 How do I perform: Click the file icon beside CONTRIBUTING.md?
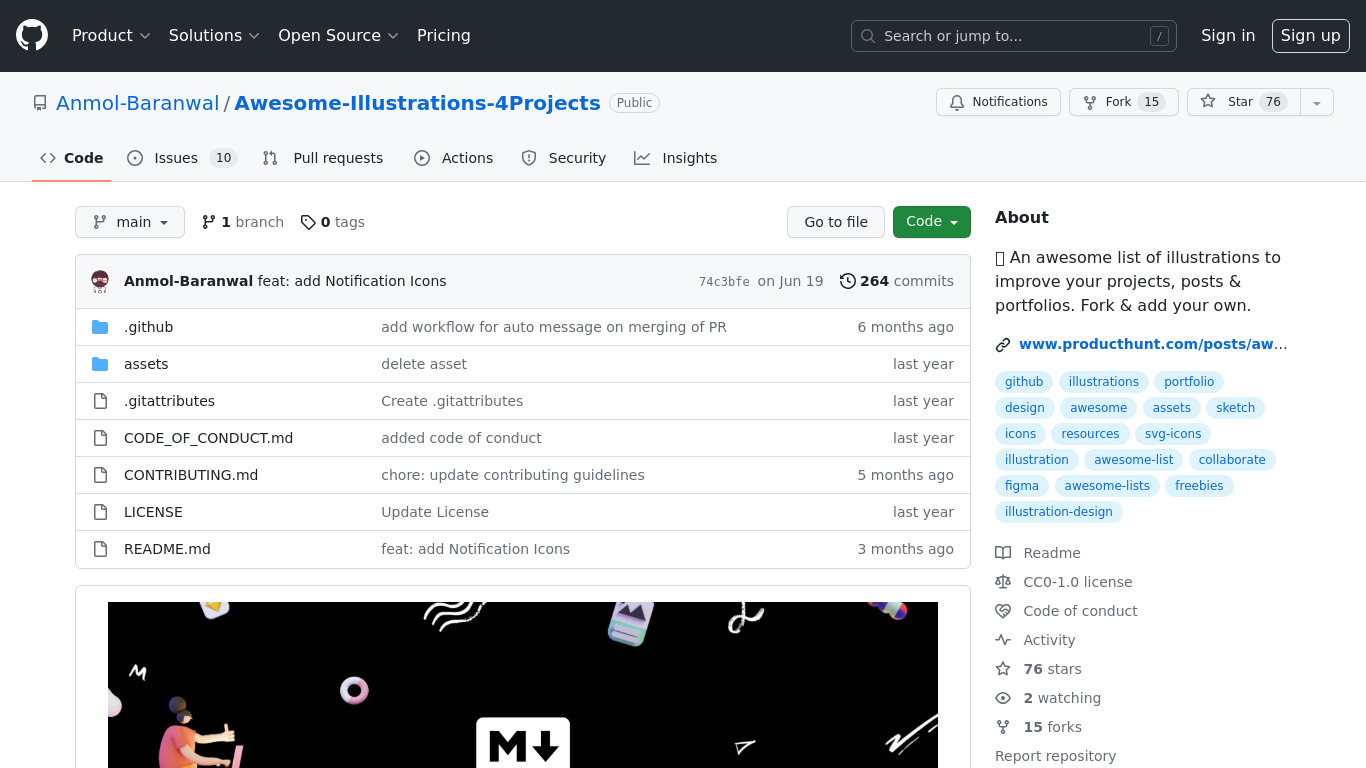tap(100, 475)
